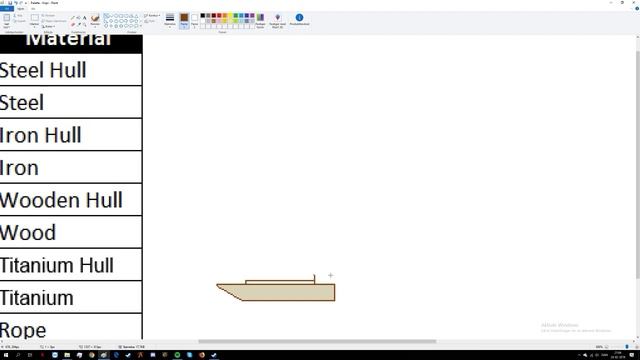Click the Select rectangle tool
640x360 pixels.
(35, 18)
